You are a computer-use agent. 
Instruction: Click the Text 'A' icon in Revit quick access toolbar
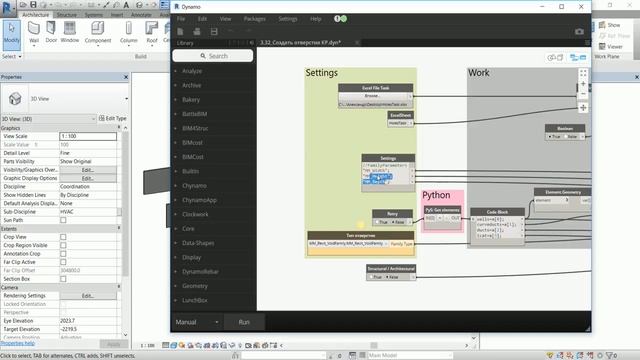point(126,5)
